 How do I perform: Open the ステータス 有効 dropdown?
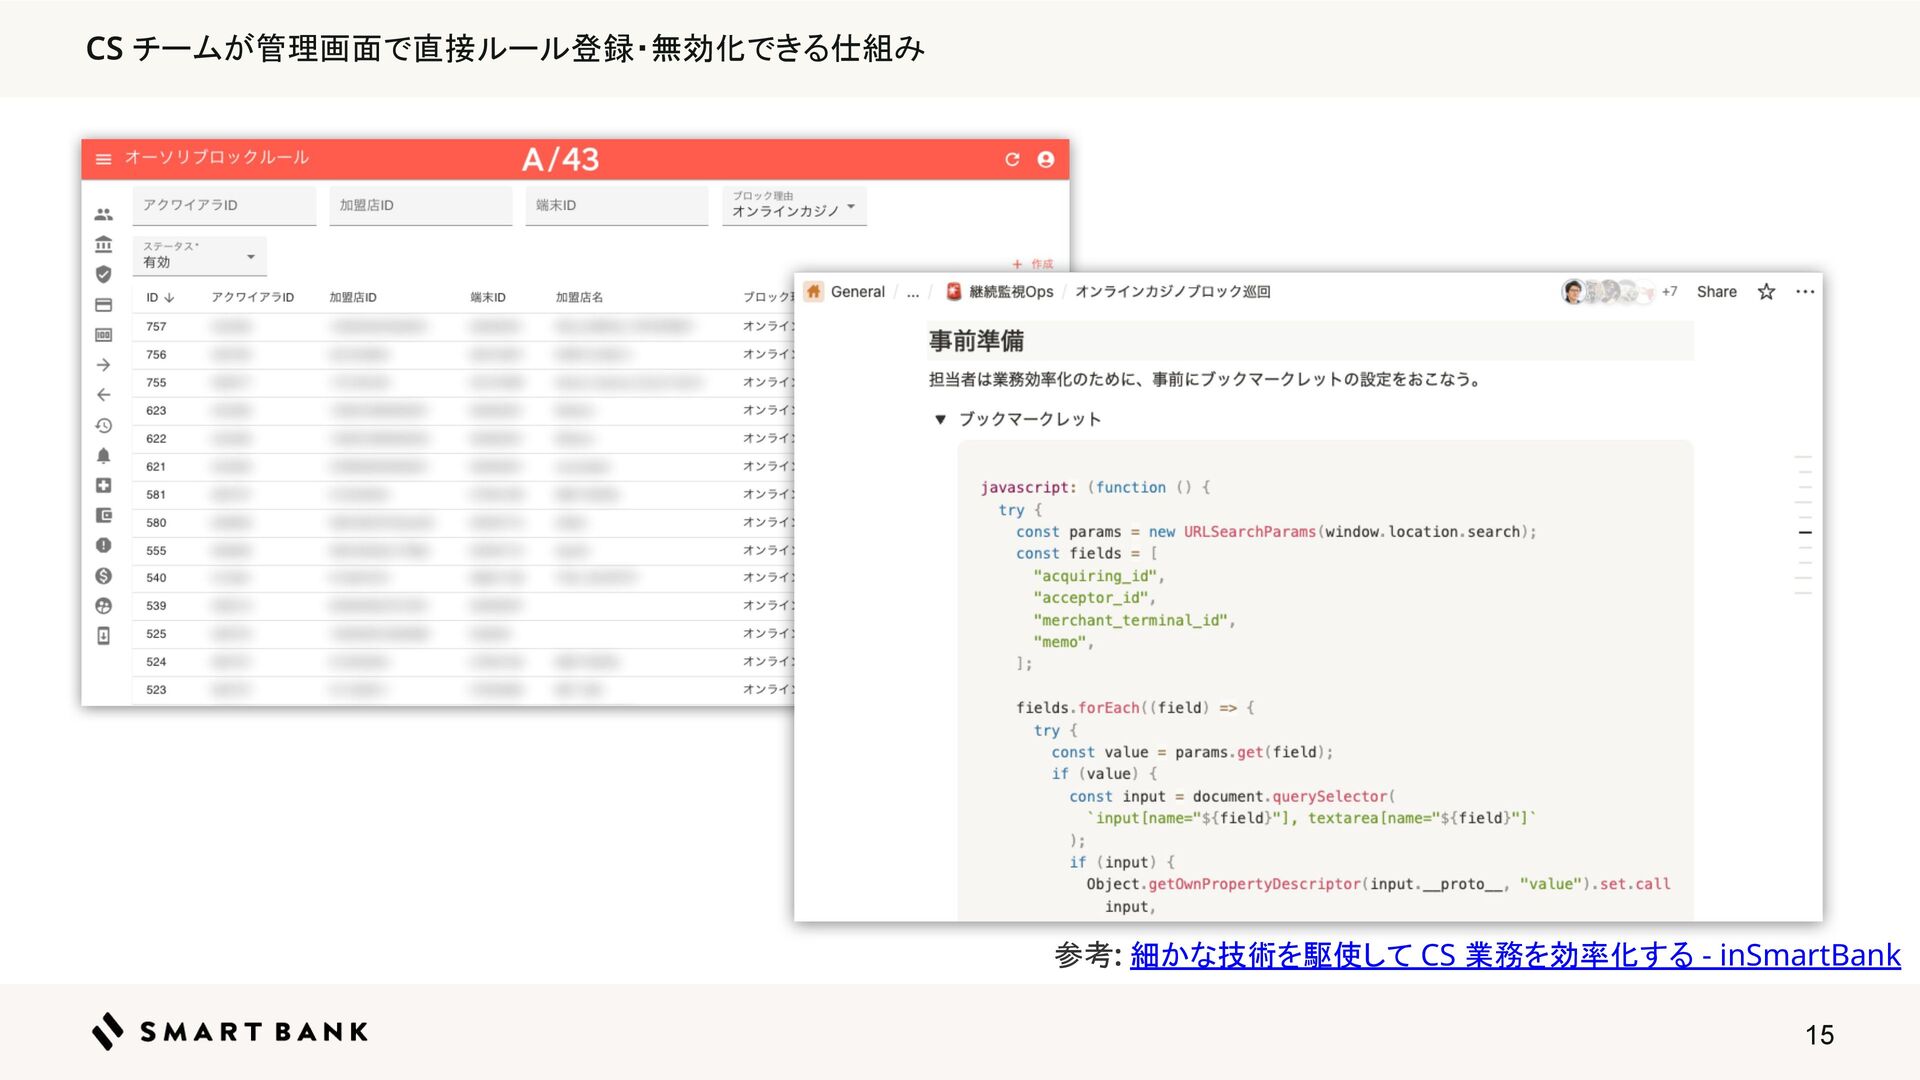[x=199, y=257]
